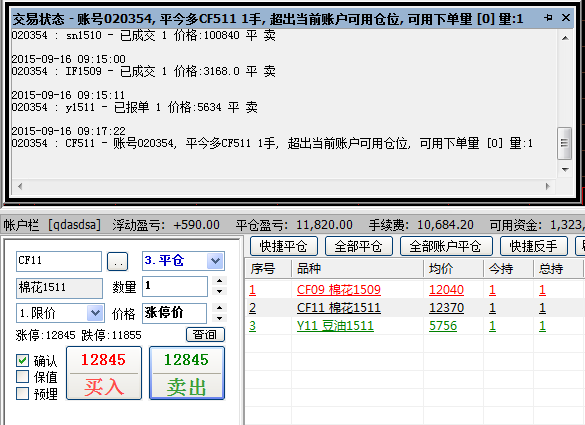Click 序号 cell 3
Screen dimensions: 585x425
(x=253, y=326)
